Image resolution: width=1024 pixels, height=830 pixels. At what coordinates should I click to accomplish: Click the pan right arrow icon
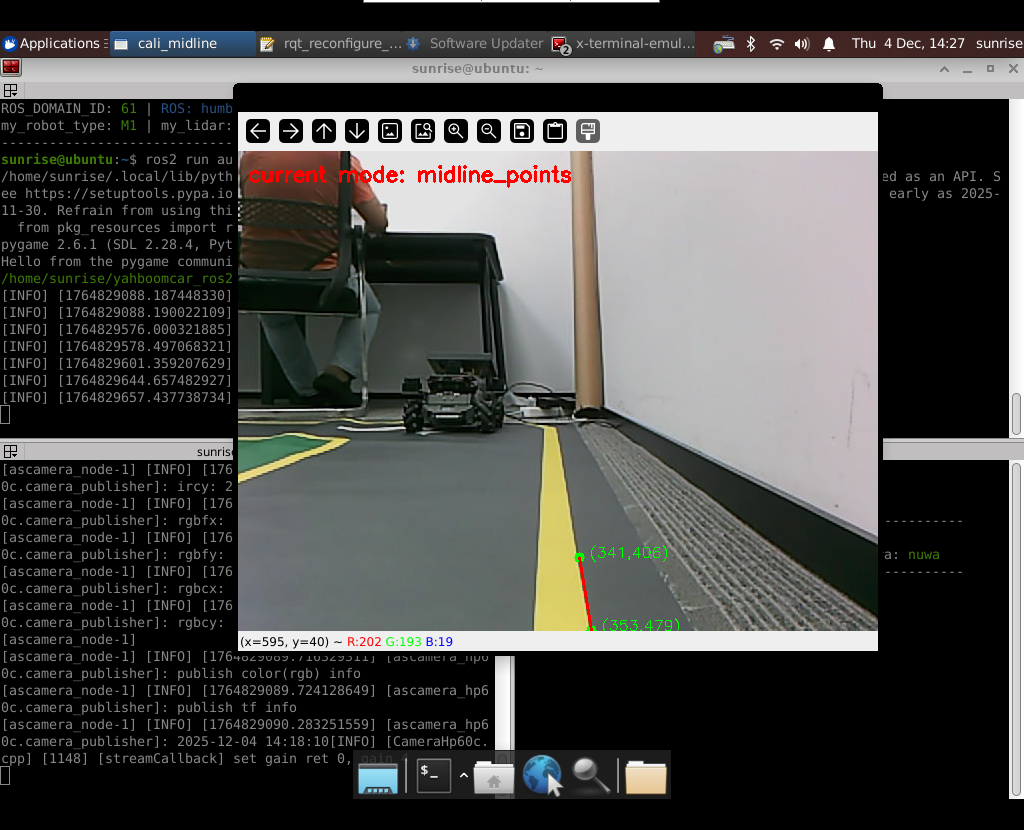click(x=291, y=131)
